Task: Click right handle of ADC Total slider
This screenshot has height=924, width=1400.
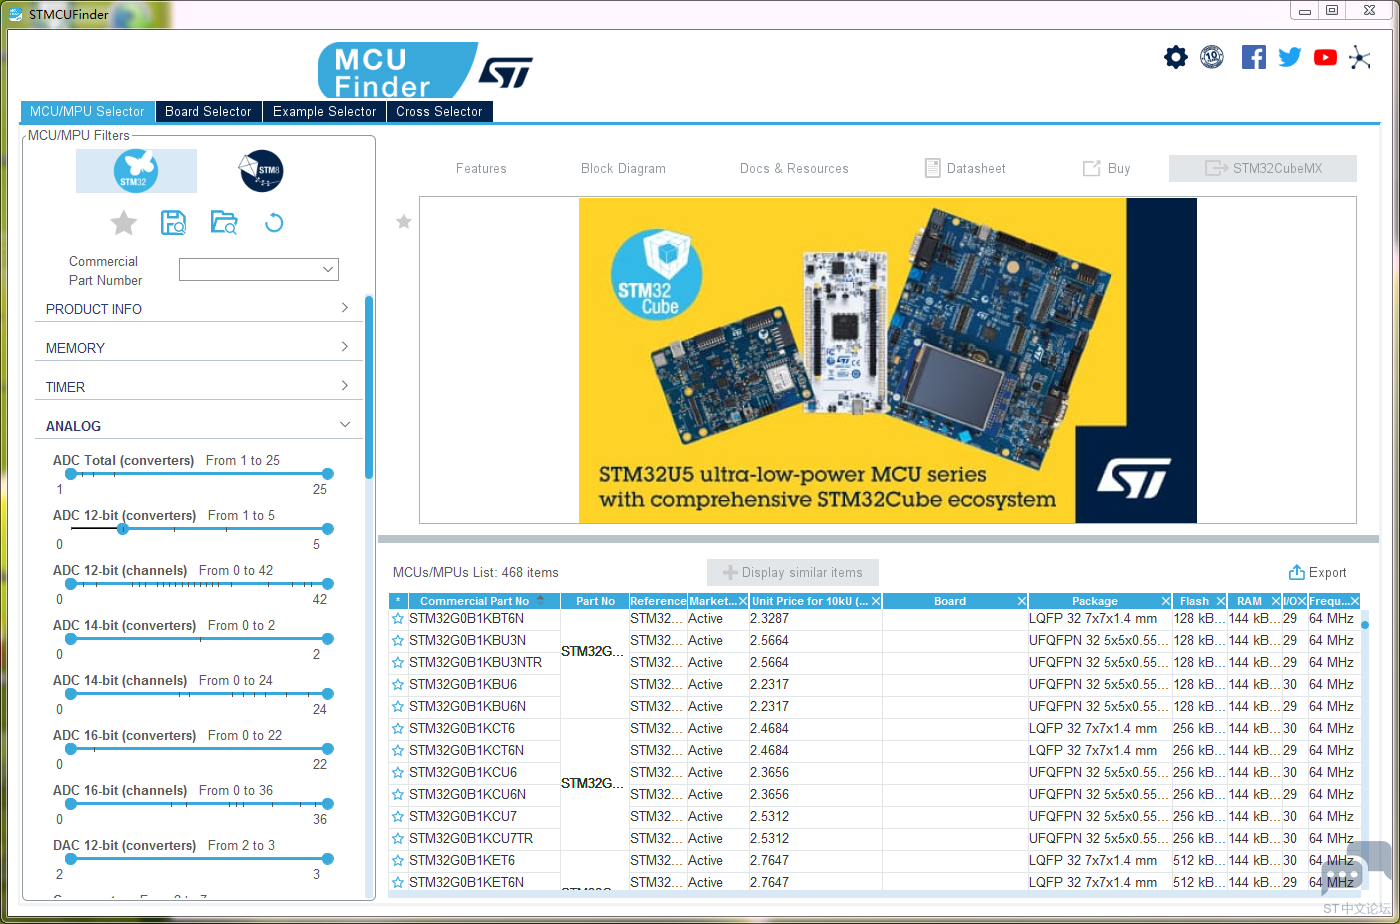Action: click(x=327, y=474)
